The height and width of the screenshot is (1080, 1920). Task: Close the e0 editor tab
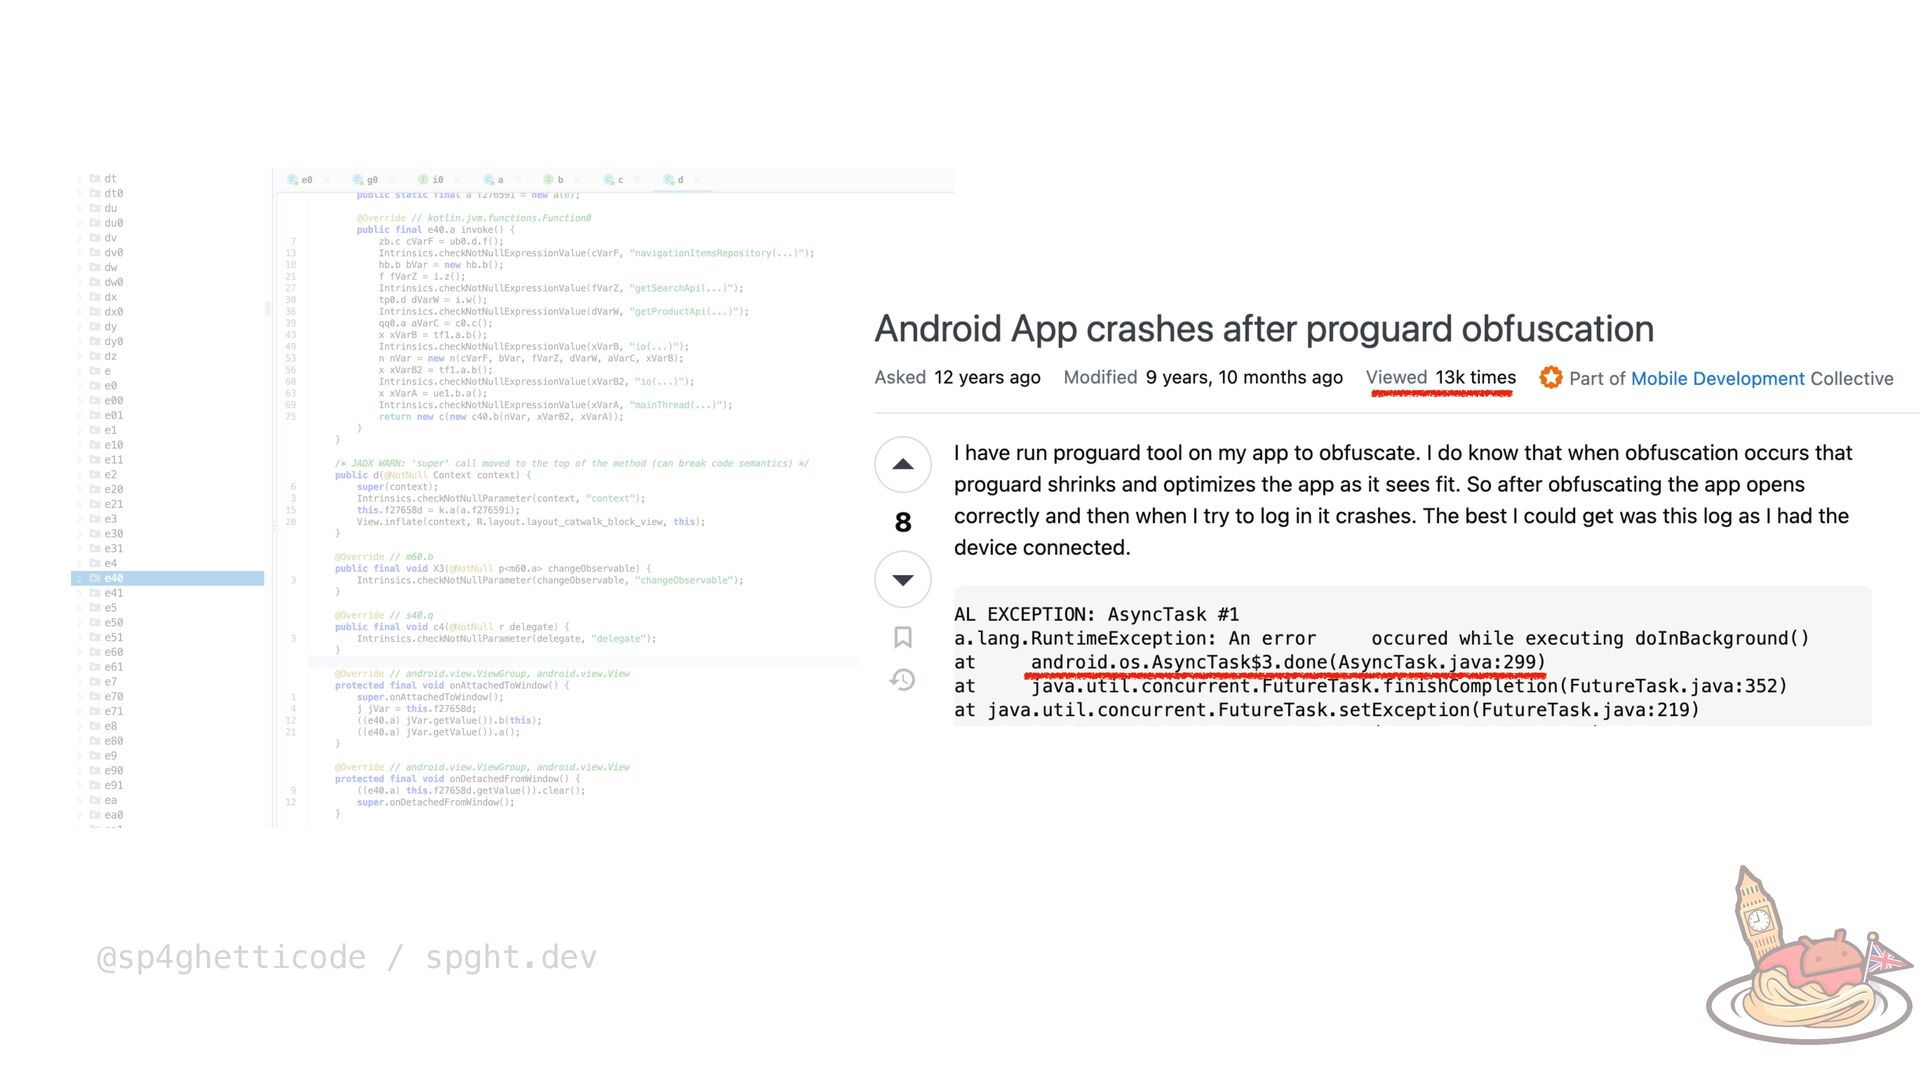pos(326,180)
